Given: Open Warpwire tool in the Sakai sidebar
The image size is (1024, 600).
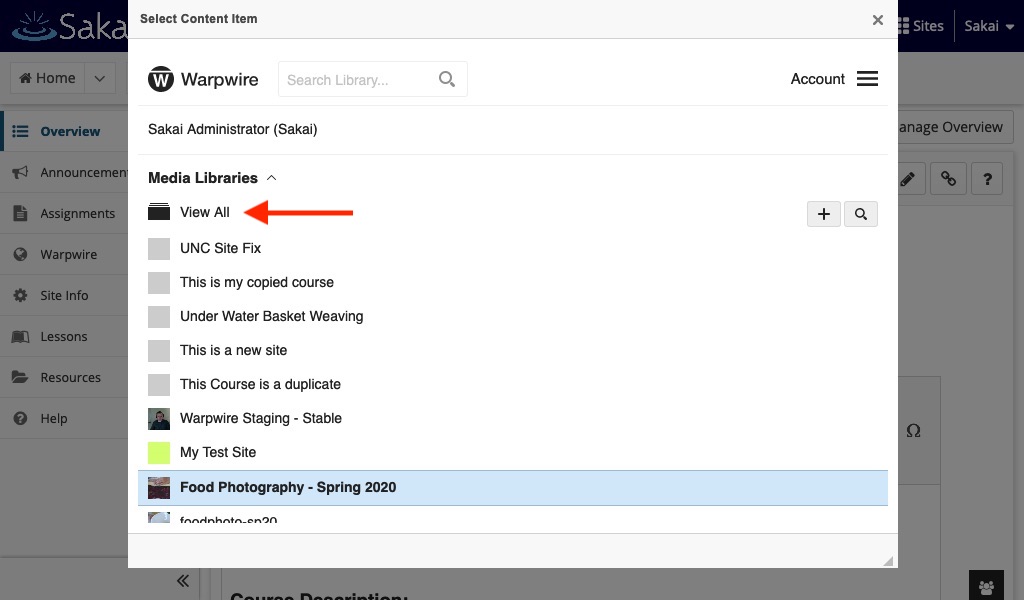Looking at the screenshot, I should pos(65,254).
